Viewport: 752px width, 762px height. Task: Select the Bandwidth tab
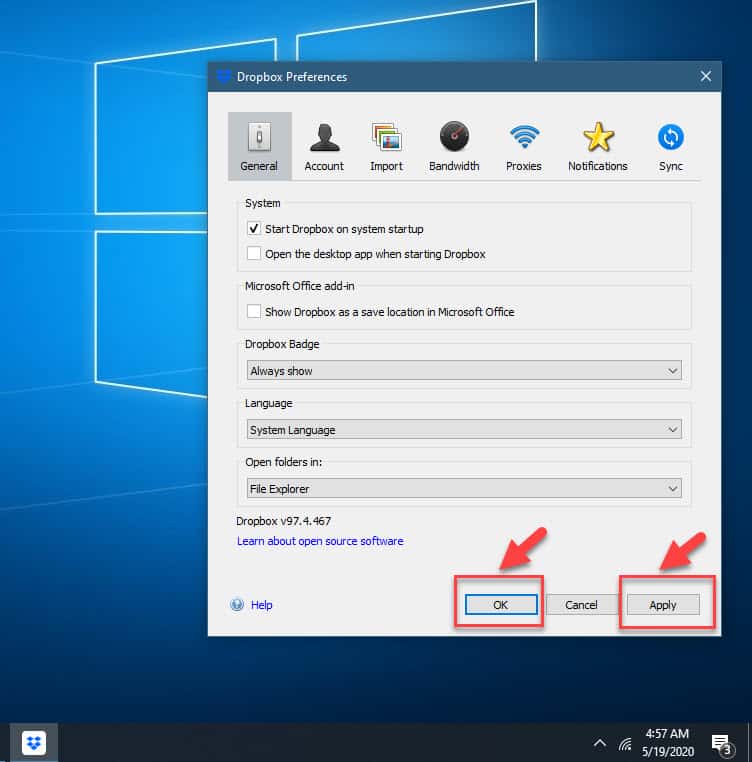pos(454,146)
